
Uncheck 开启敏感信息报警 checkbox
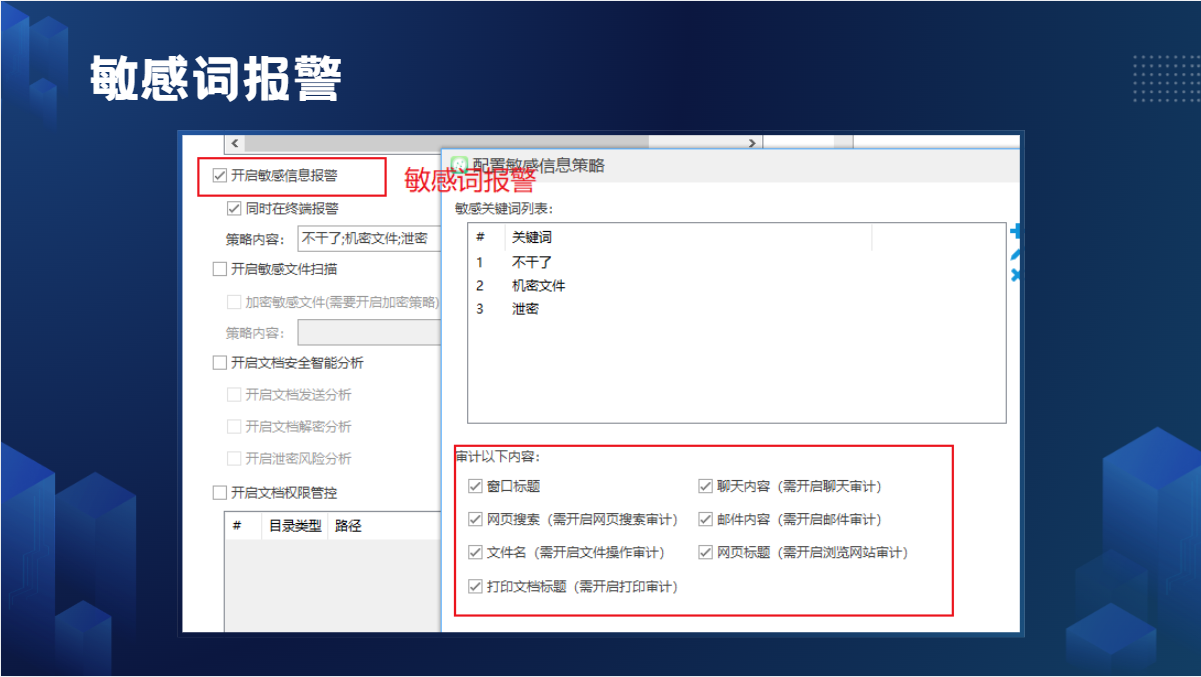click(x=220, y=176)
